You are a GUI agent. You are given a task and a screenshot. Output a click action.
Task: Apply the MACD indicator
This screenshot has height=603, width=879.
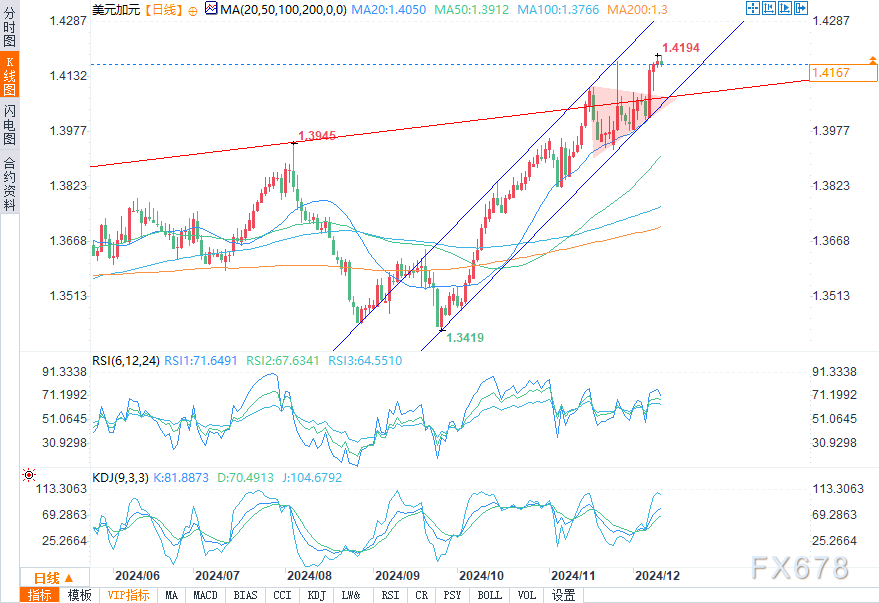pos(205,595)
